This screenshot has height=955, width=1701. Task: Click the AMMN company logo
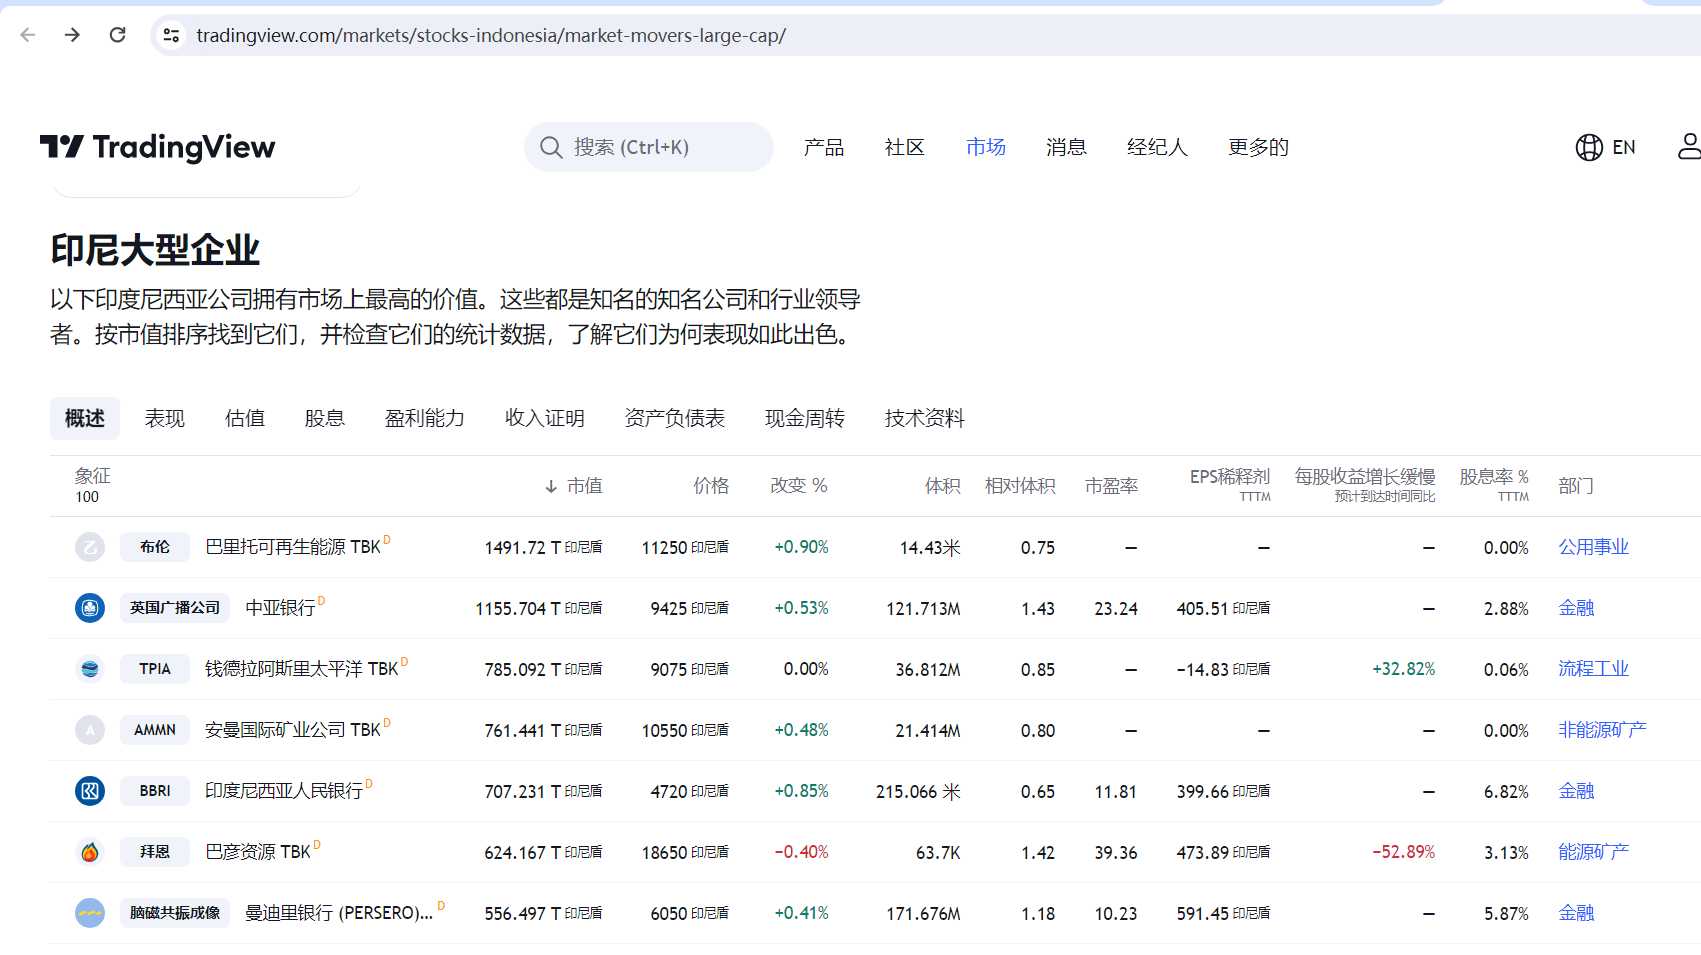pyautogui.click(x=90, y=730)
